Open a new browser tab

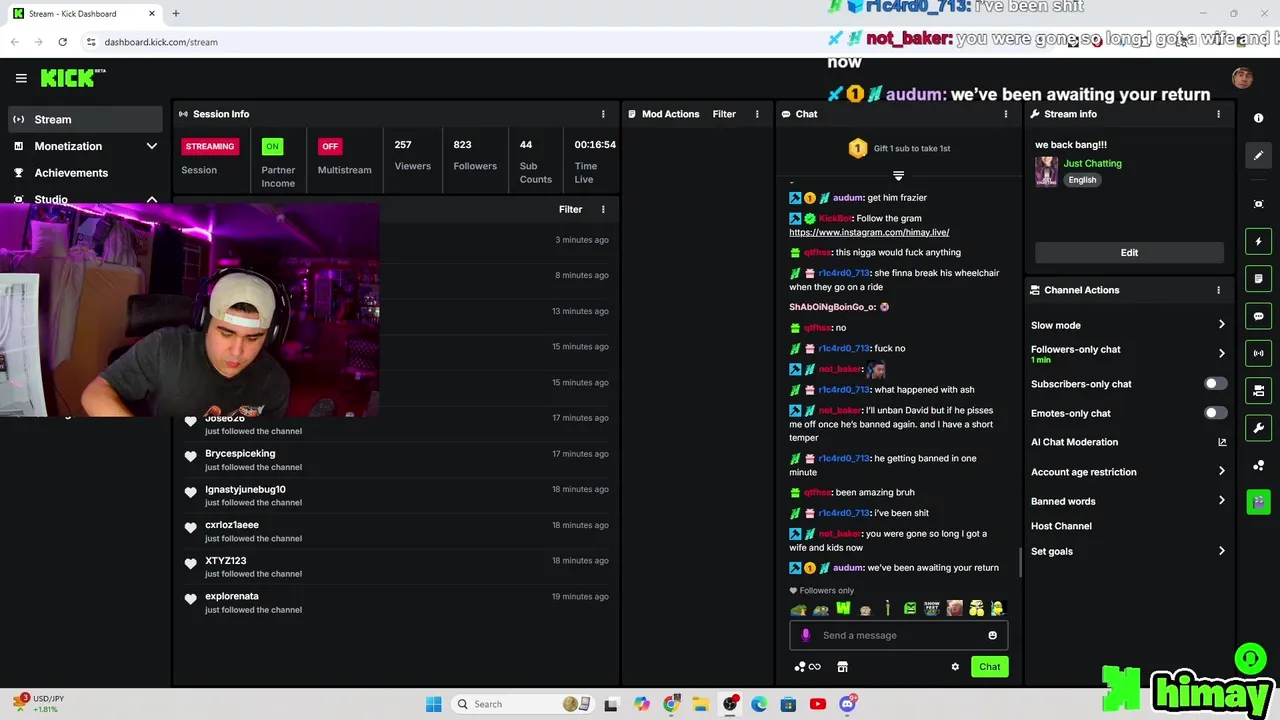[175, 14]
